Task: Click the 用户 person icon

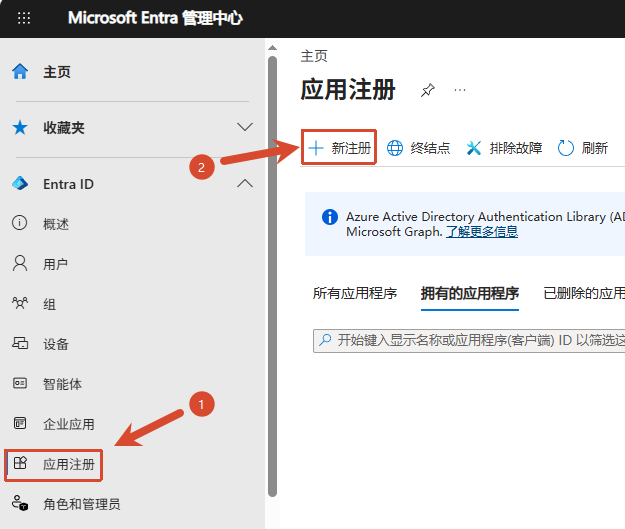Action: tap(20, 264)
